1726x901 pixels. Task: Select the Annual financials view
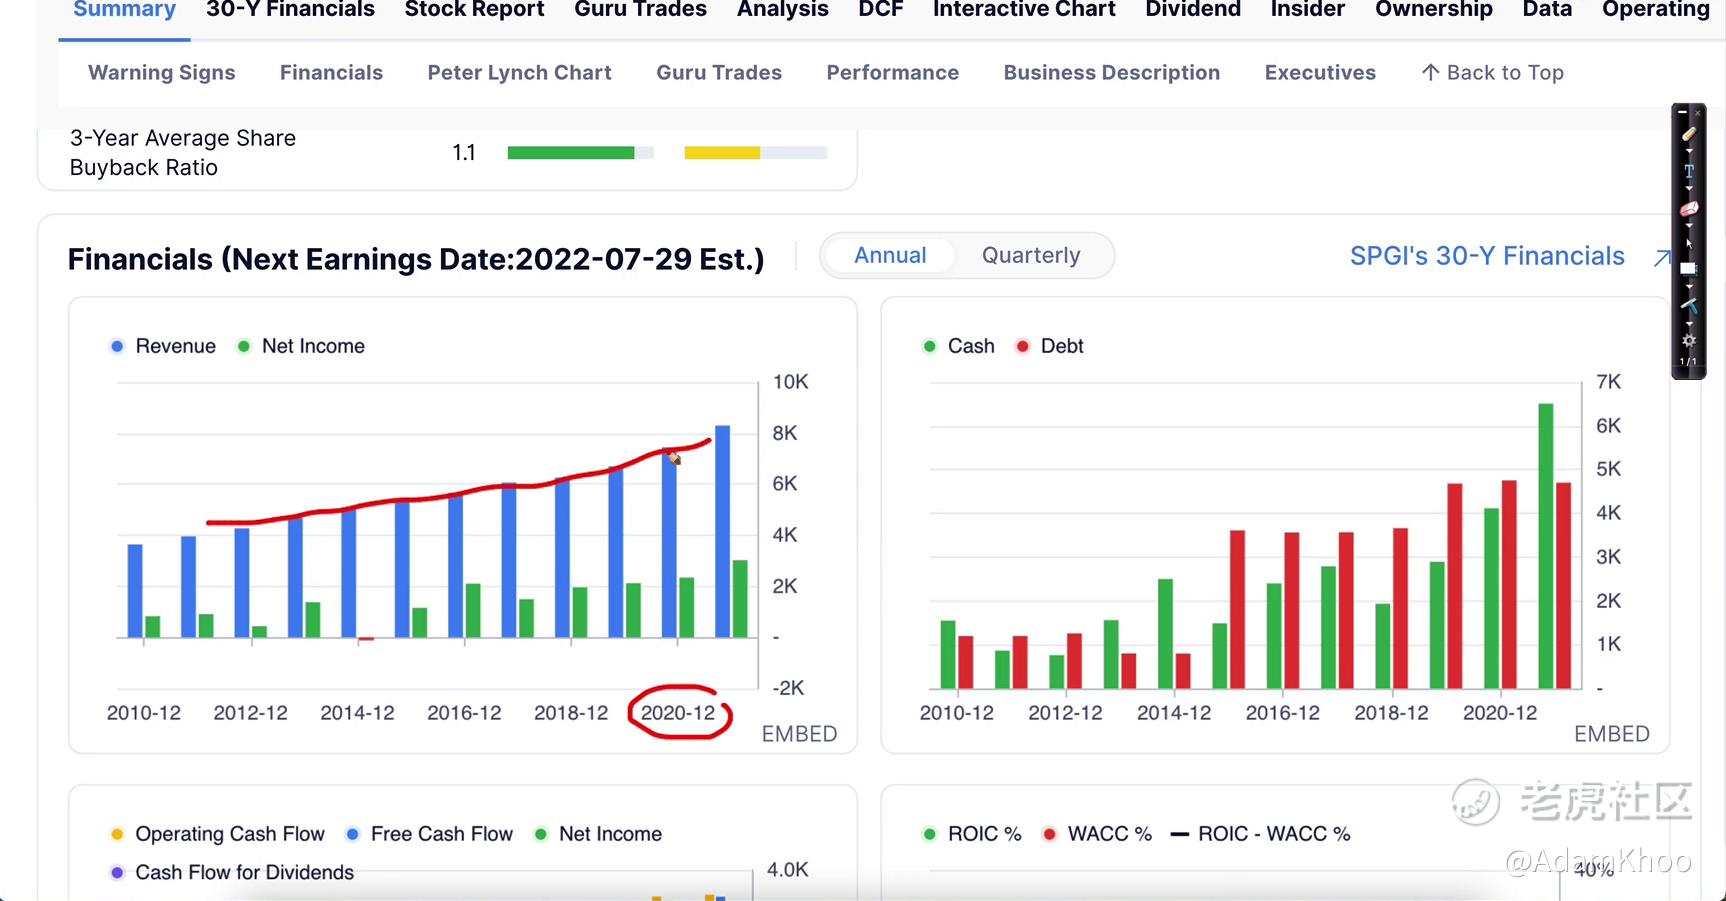pos(889,256)
